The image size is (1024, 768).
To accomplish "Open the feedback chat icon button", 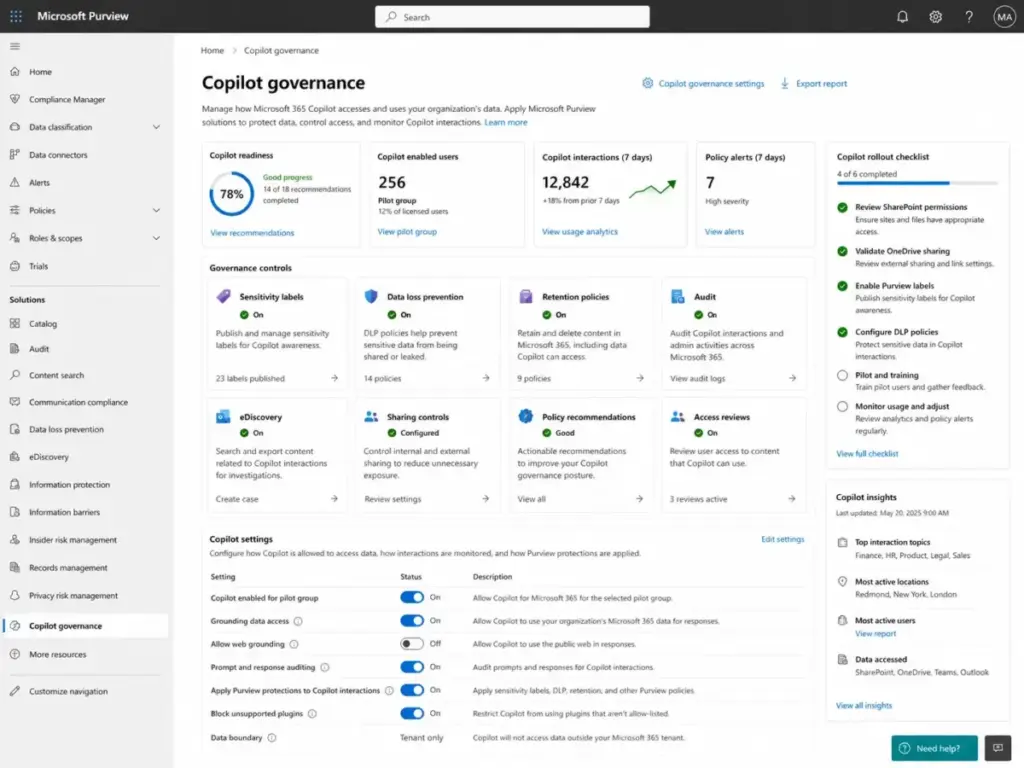I will point(998,748).
